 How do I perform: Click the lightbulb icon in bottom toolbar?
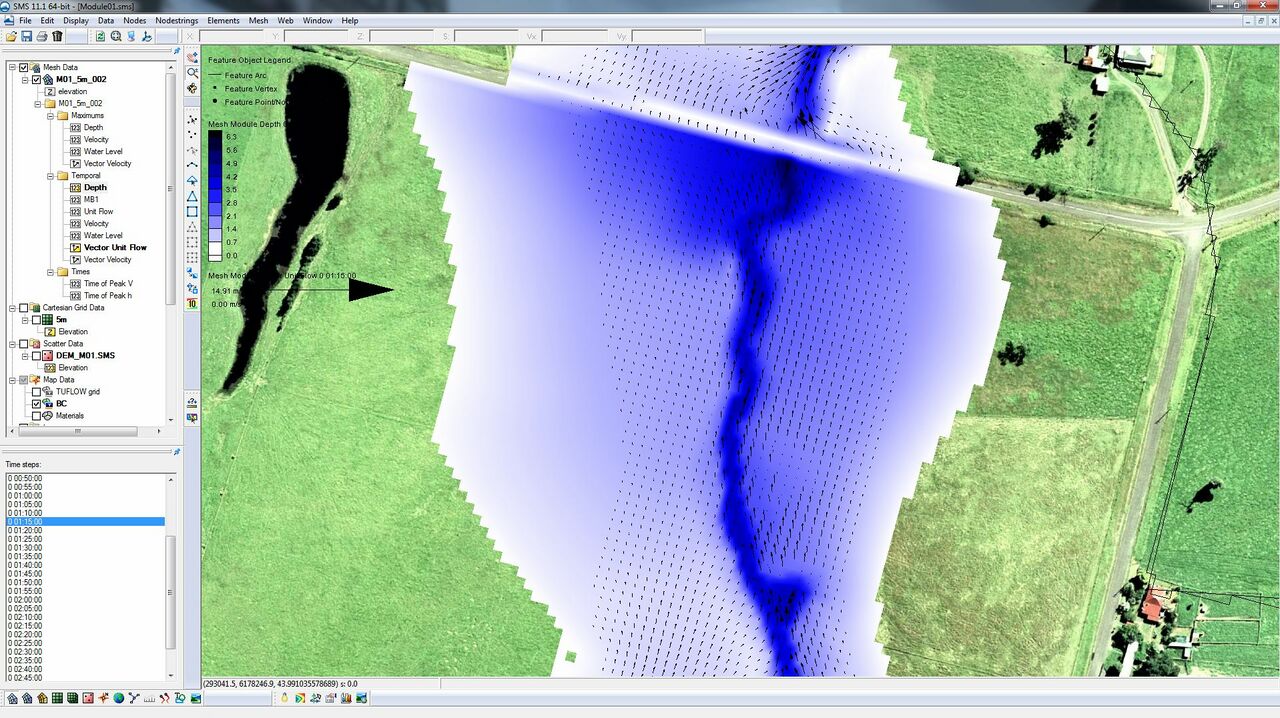click(x=284, y=698)
